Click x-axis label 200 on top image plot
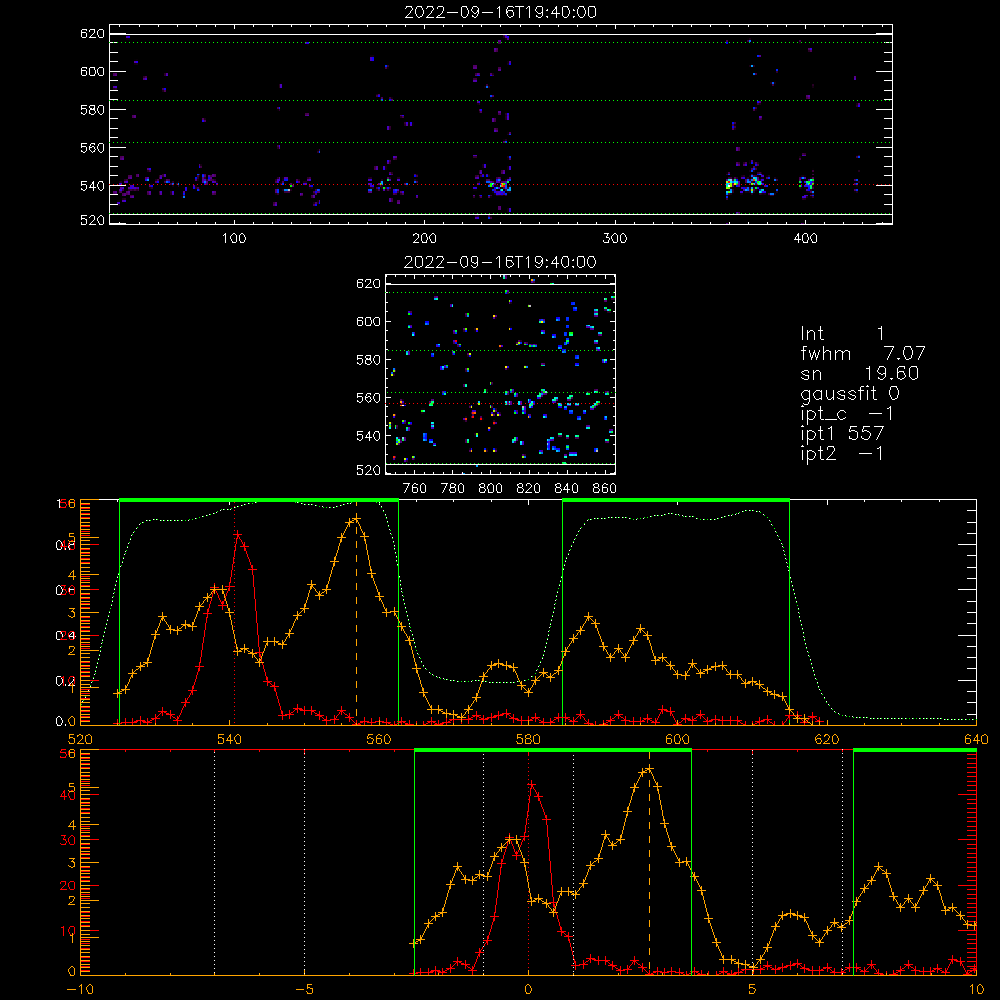The width and height of the screenshot is (1000, 1000). tap(424, 239)
